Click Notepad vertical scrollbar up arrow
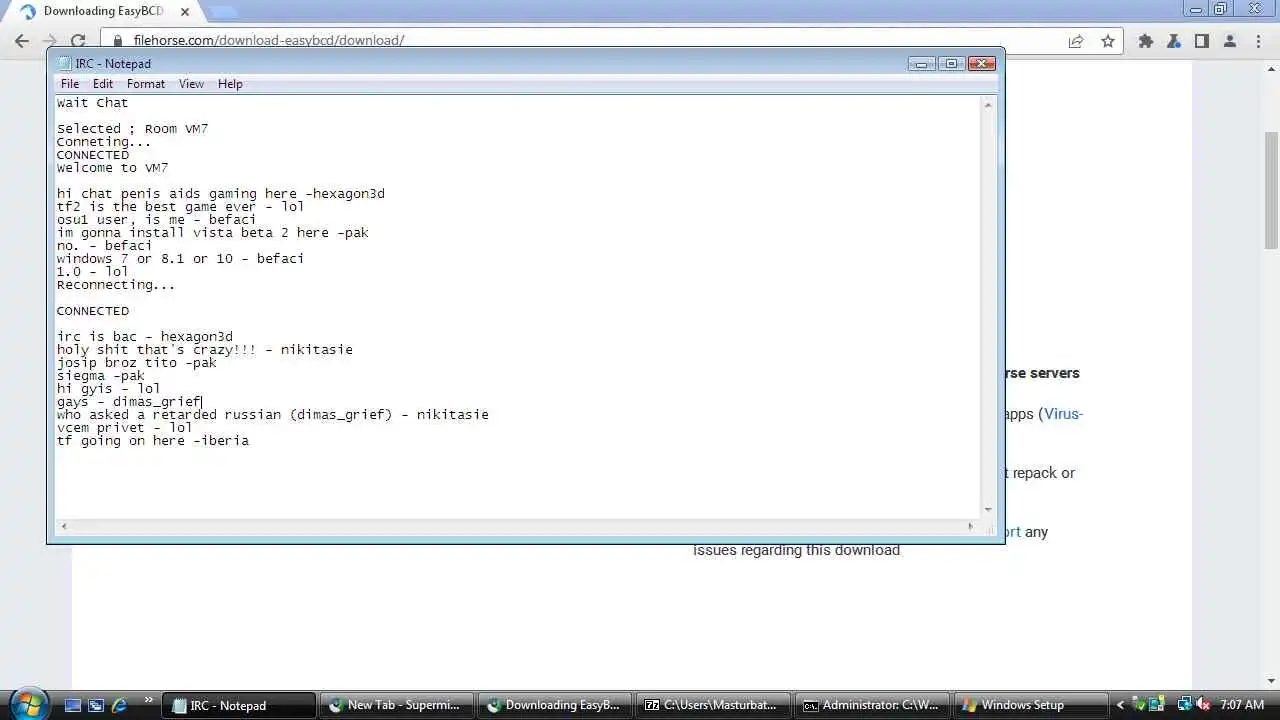Image resolution: width=1280 pixels, height=720 pixels. 989,104
